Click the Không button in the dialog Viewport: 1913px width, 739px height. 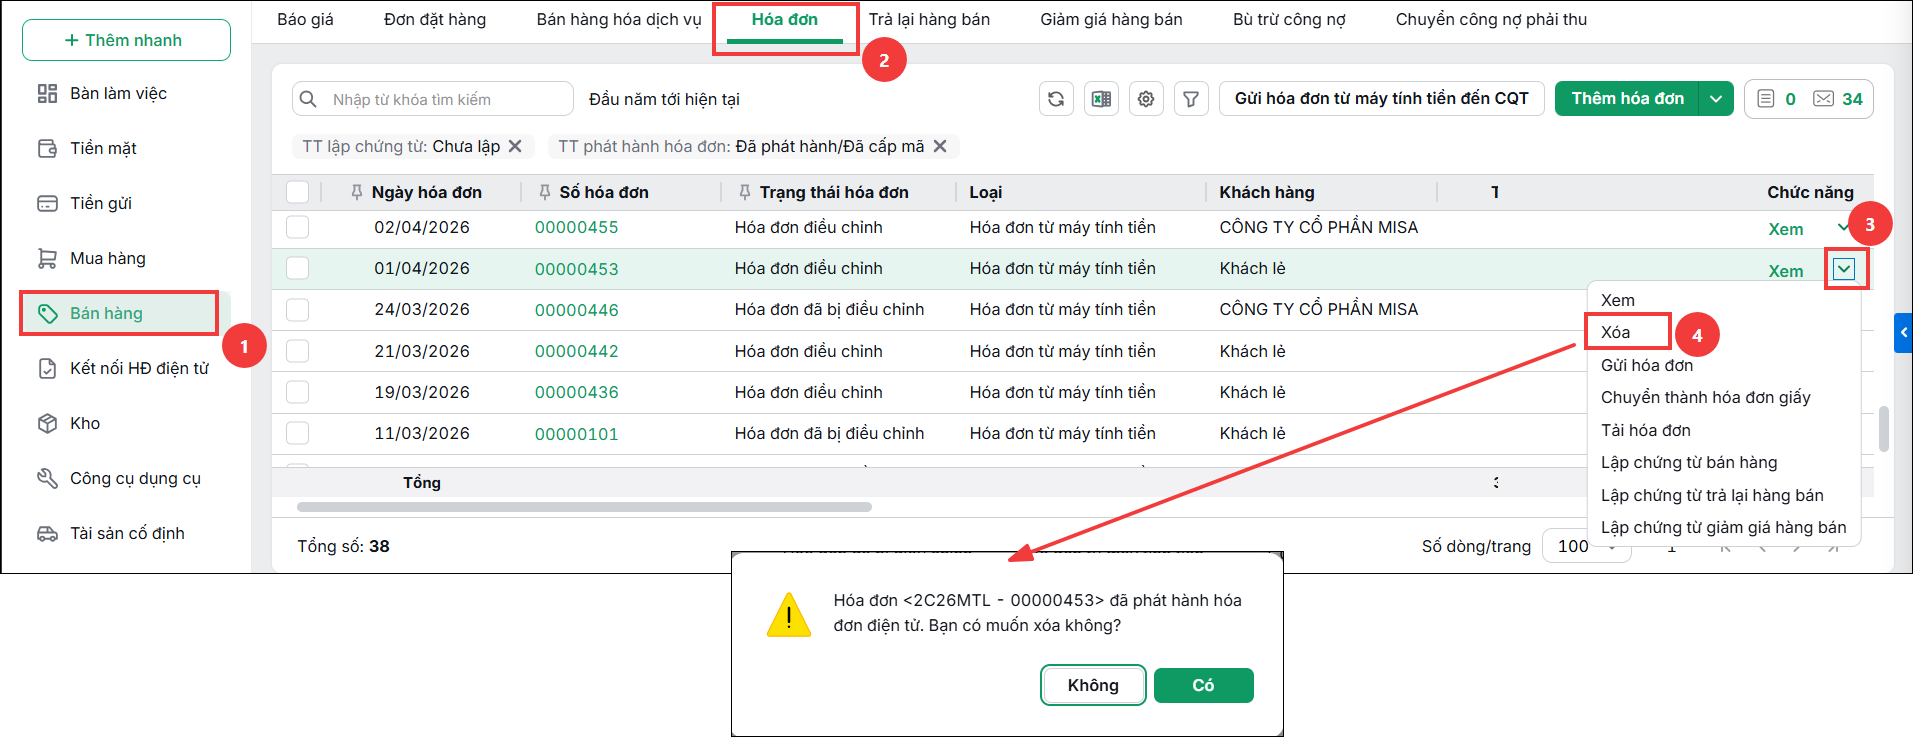click(1093, 685)
